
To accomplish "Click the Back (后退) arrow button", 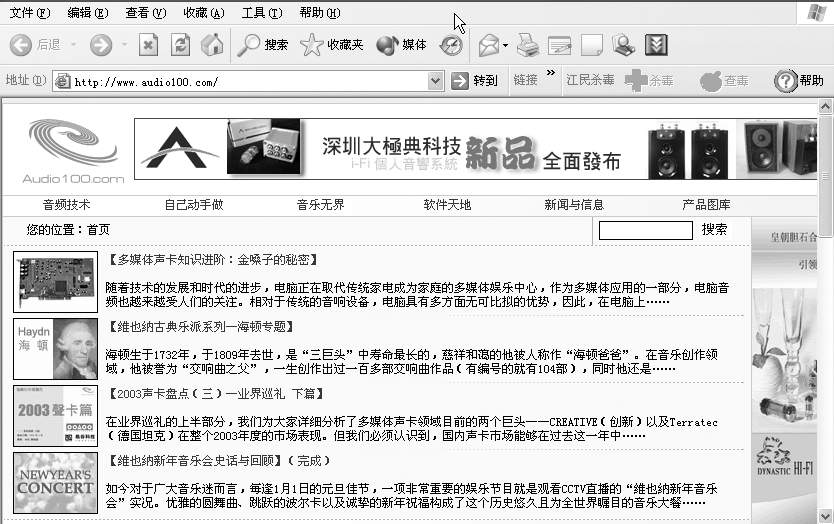I will (x=35, y=45).
